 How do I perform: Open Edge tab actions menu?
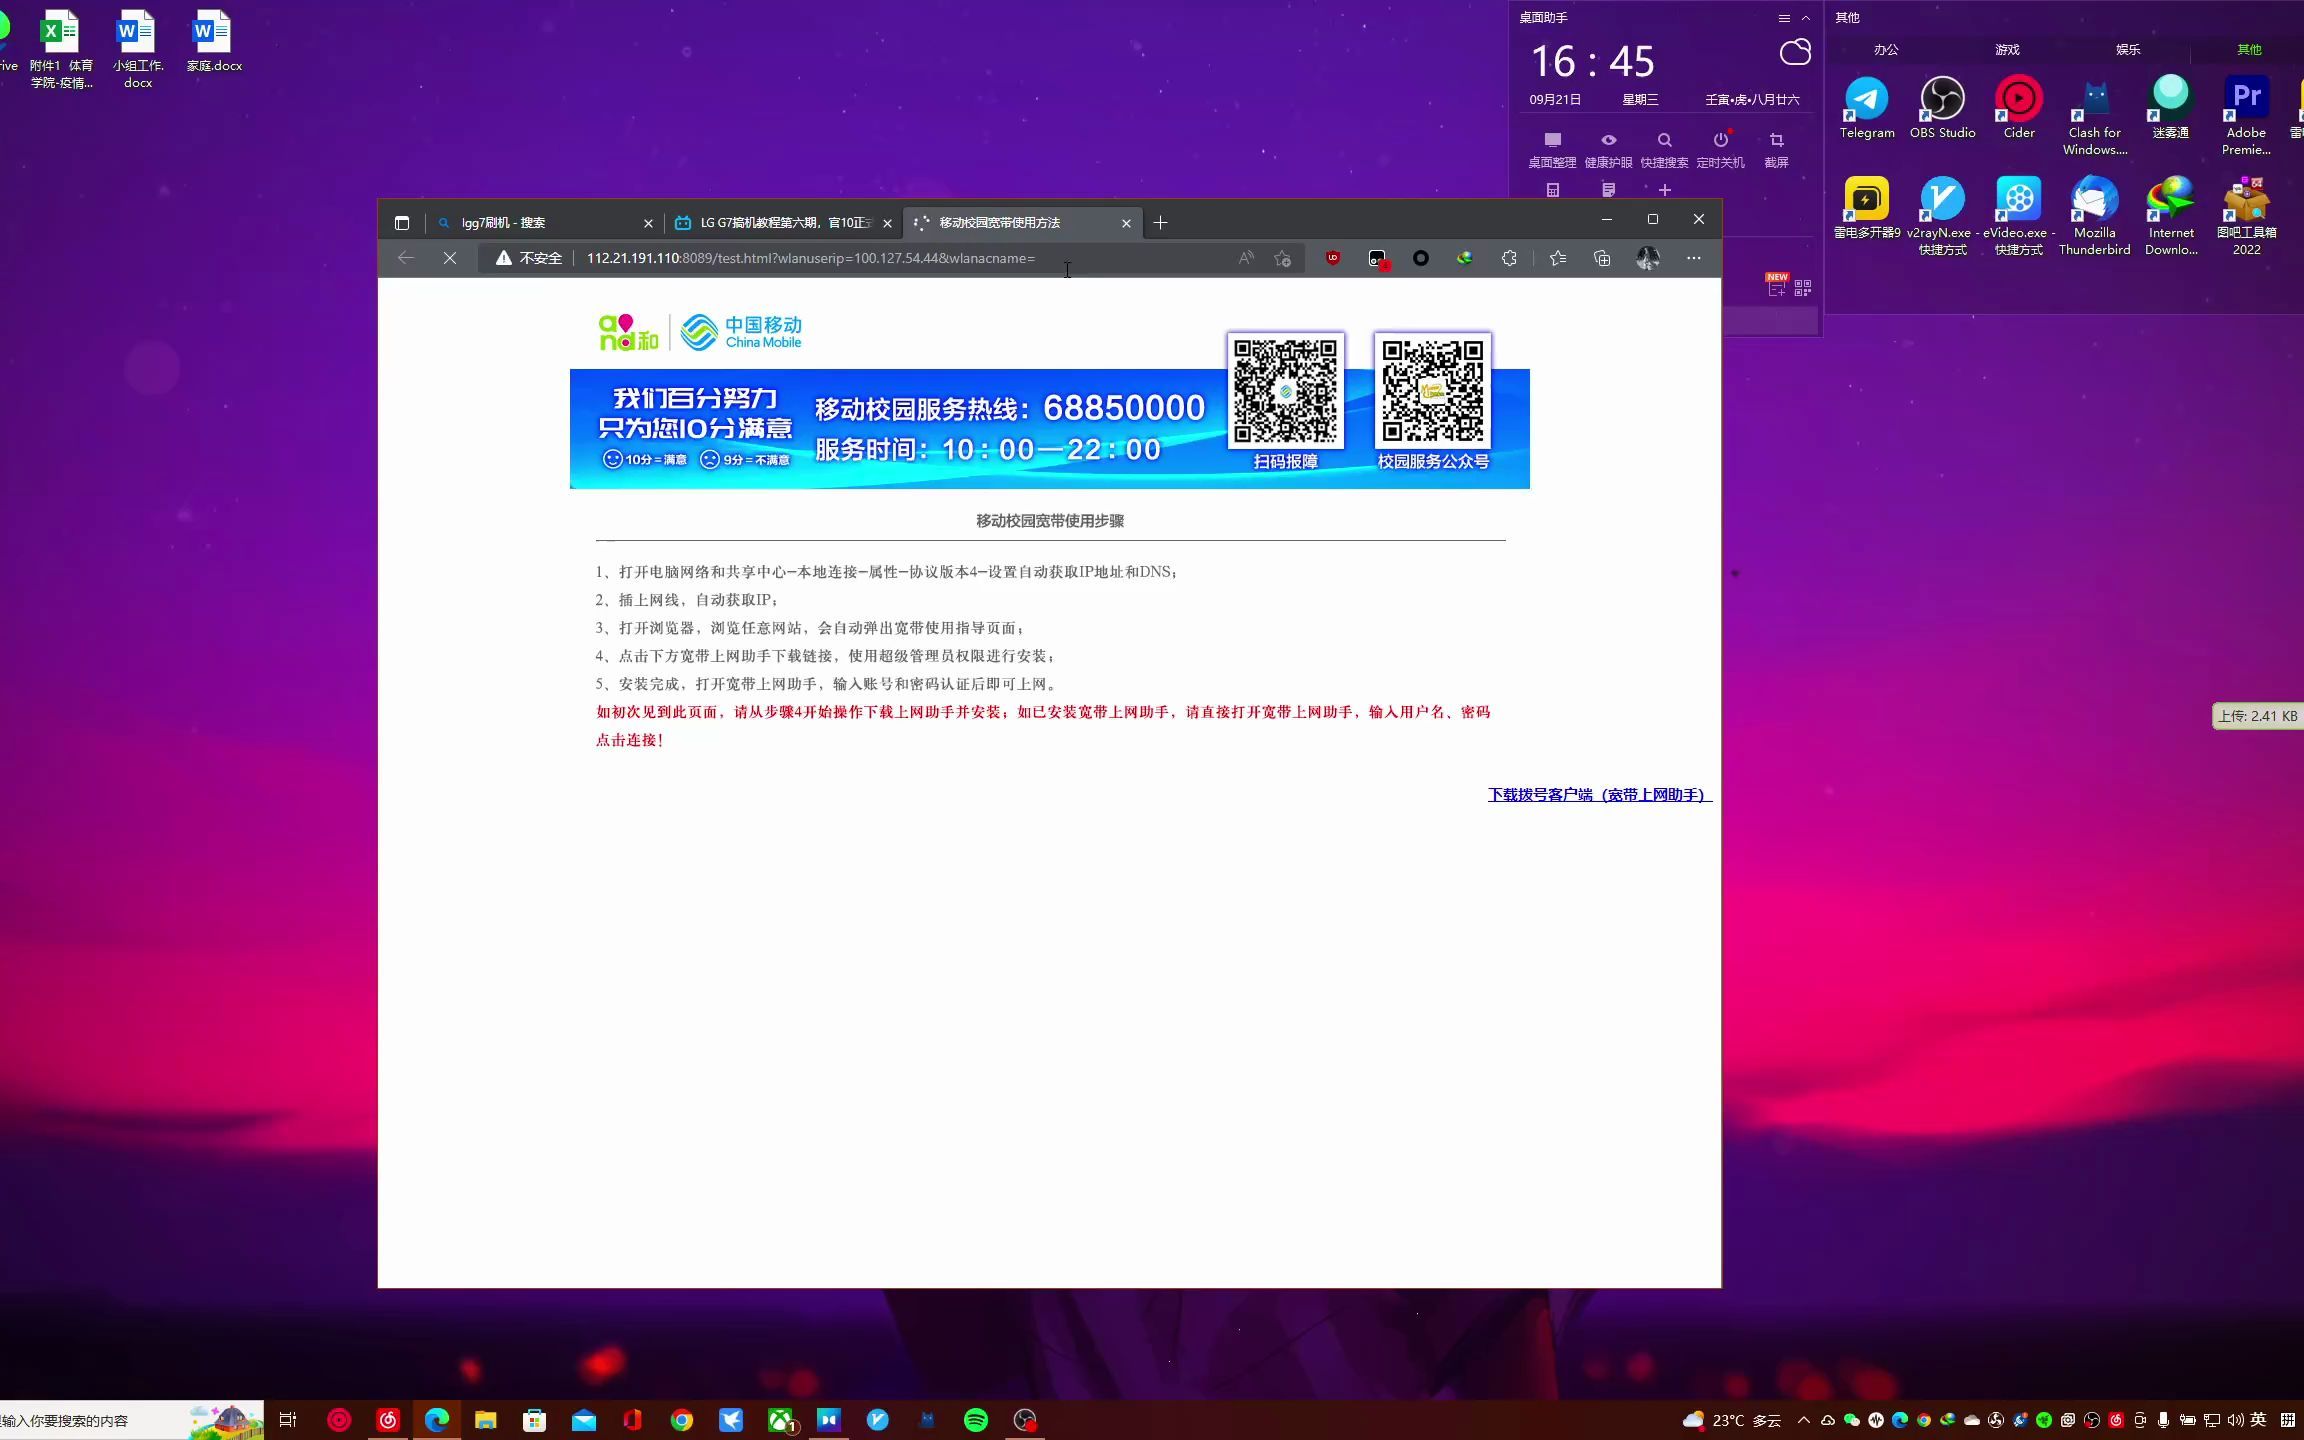click(x=402, y=223)
